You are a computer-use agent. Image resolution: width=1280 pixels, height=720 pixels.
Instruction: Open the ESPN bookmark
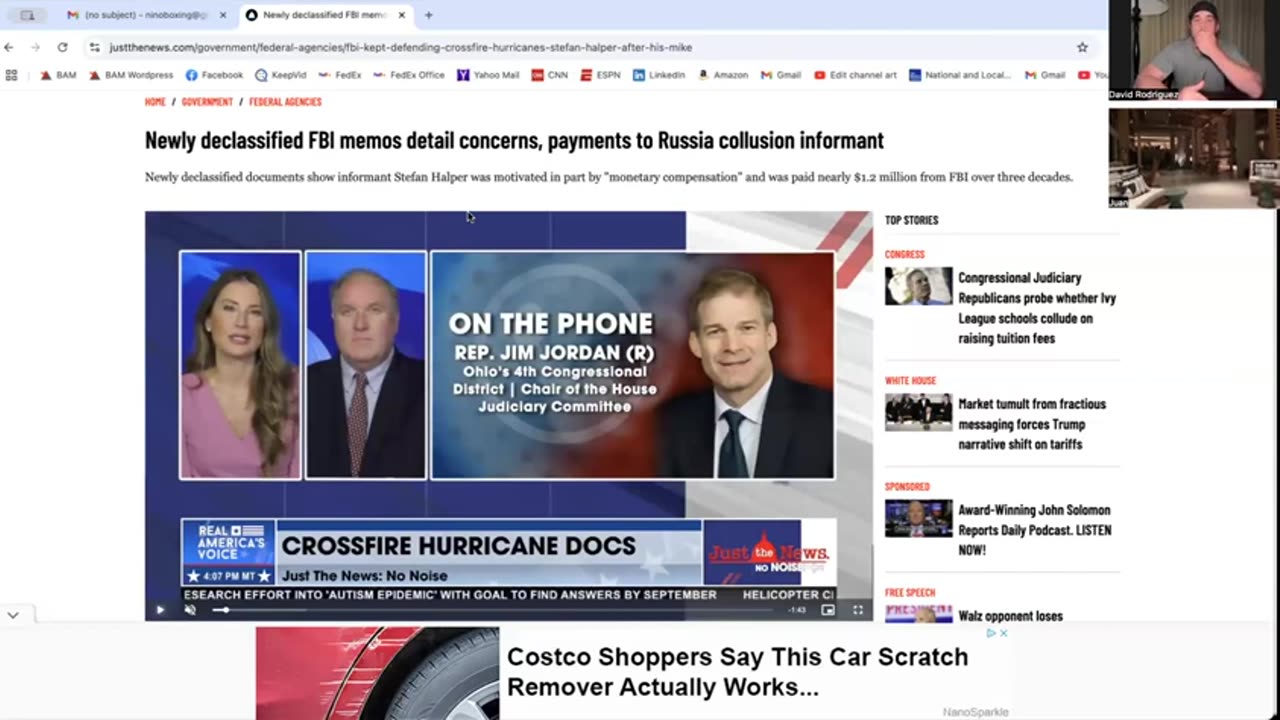600,75
